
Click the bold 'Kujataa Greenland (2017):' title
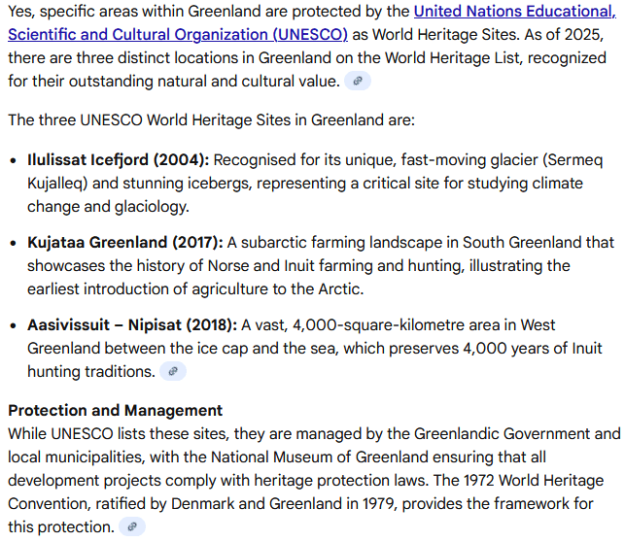point(125,242)
